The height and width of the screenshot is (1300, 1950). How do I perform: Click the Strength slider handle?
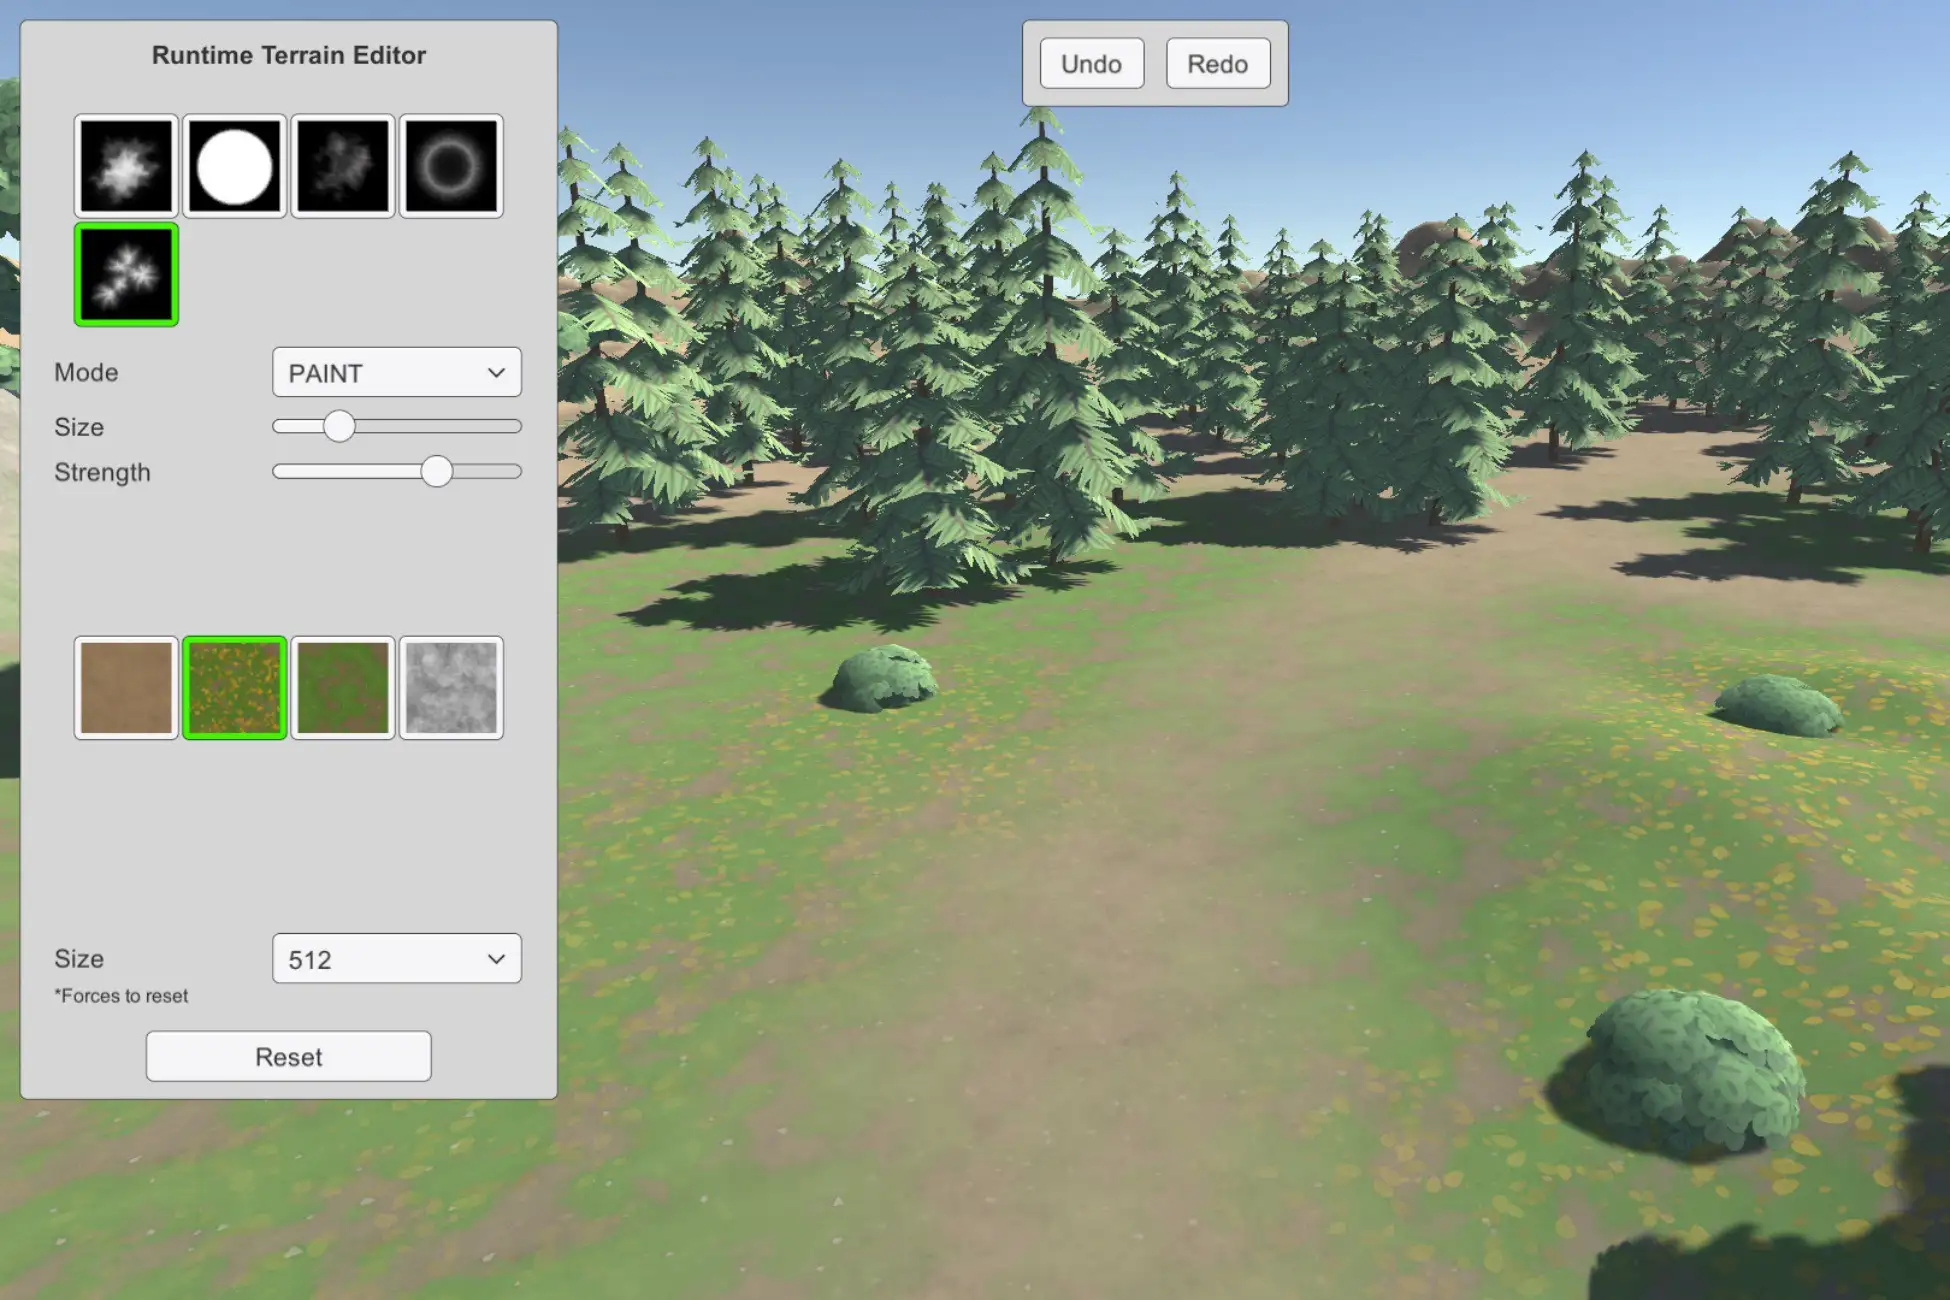(x=436, y=471)
